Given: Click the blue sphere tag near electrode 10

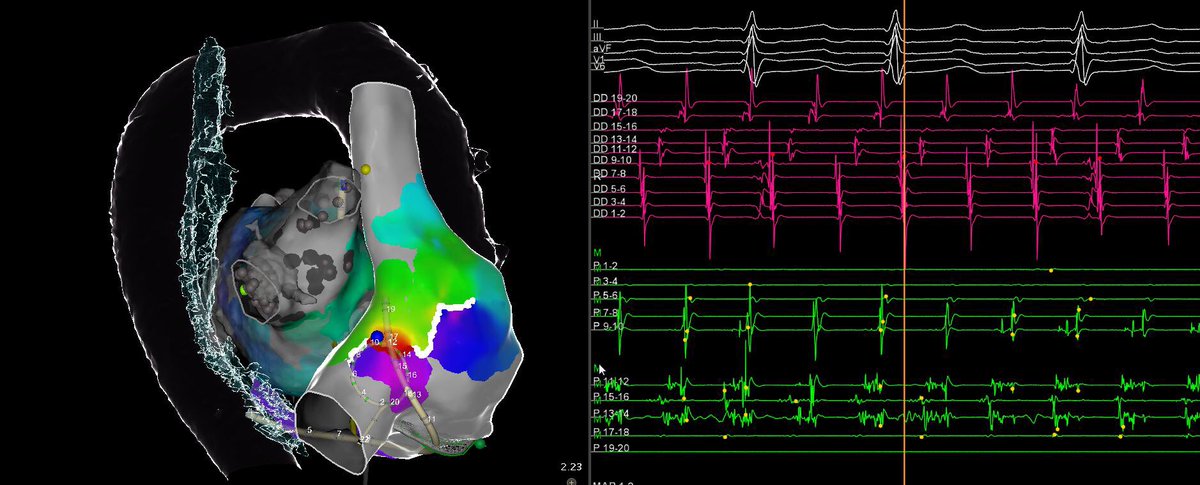Looking at the screenshot, I should point(376,337).
